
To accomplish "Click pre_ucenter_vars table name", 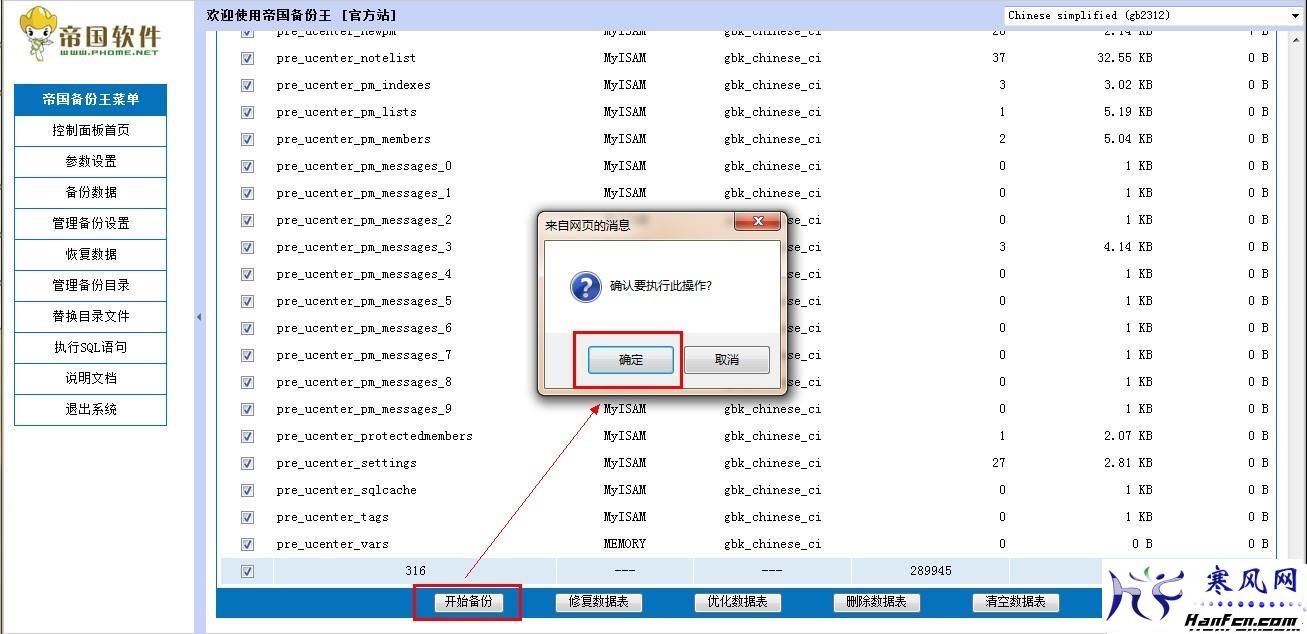I will 332,545.
